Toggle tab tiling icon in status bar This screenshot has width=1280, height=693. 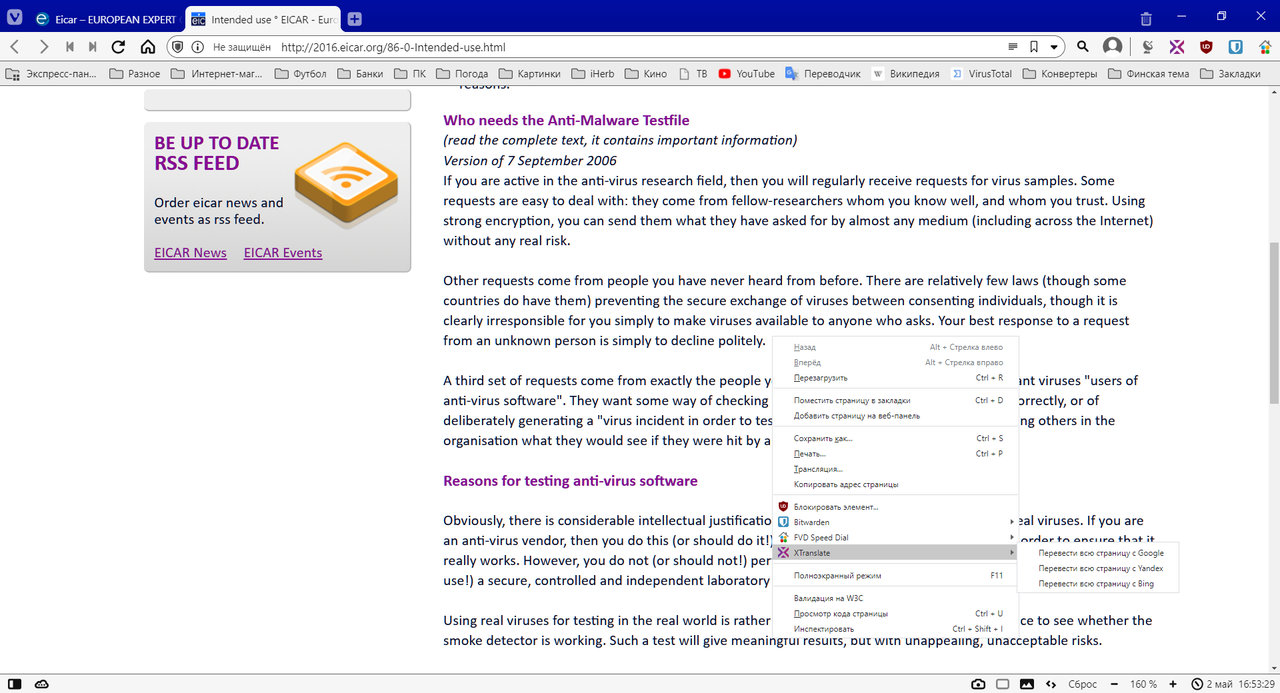click(1002, 684)
